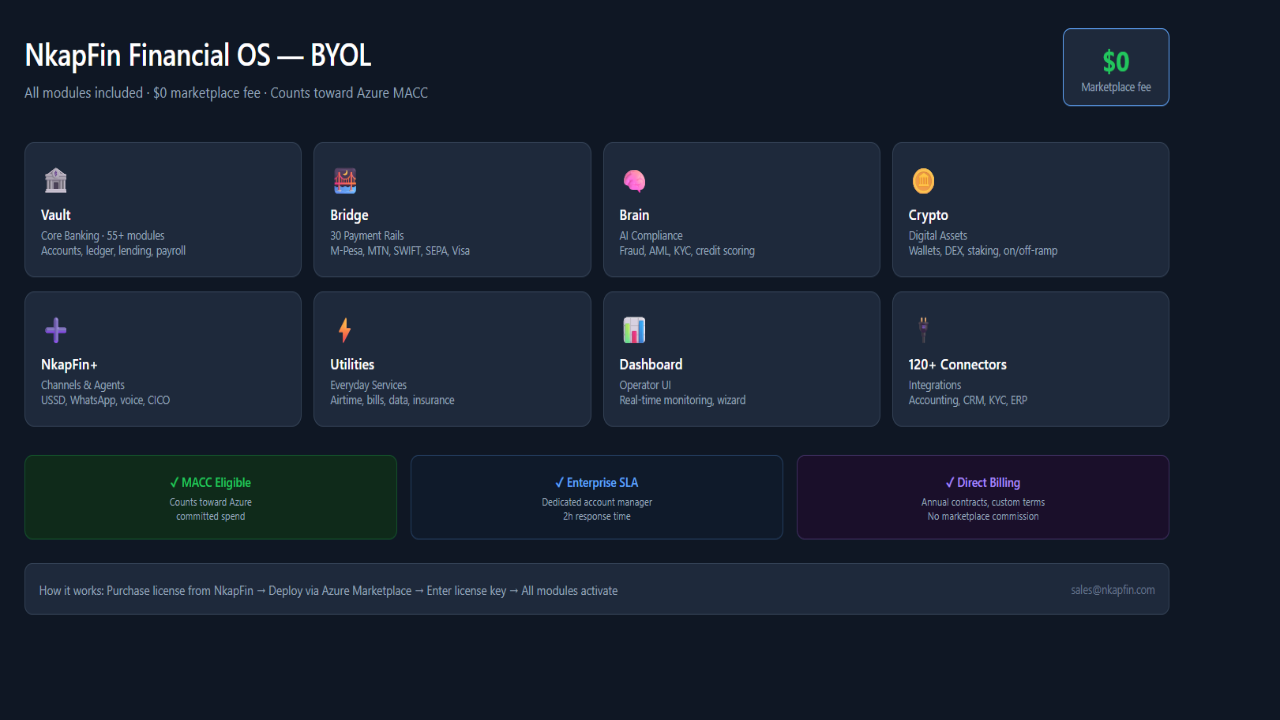Screen dimensions: 1280x720
Task: Click the Utilities lightning bolt icon
Action: [x=345, y=330]
